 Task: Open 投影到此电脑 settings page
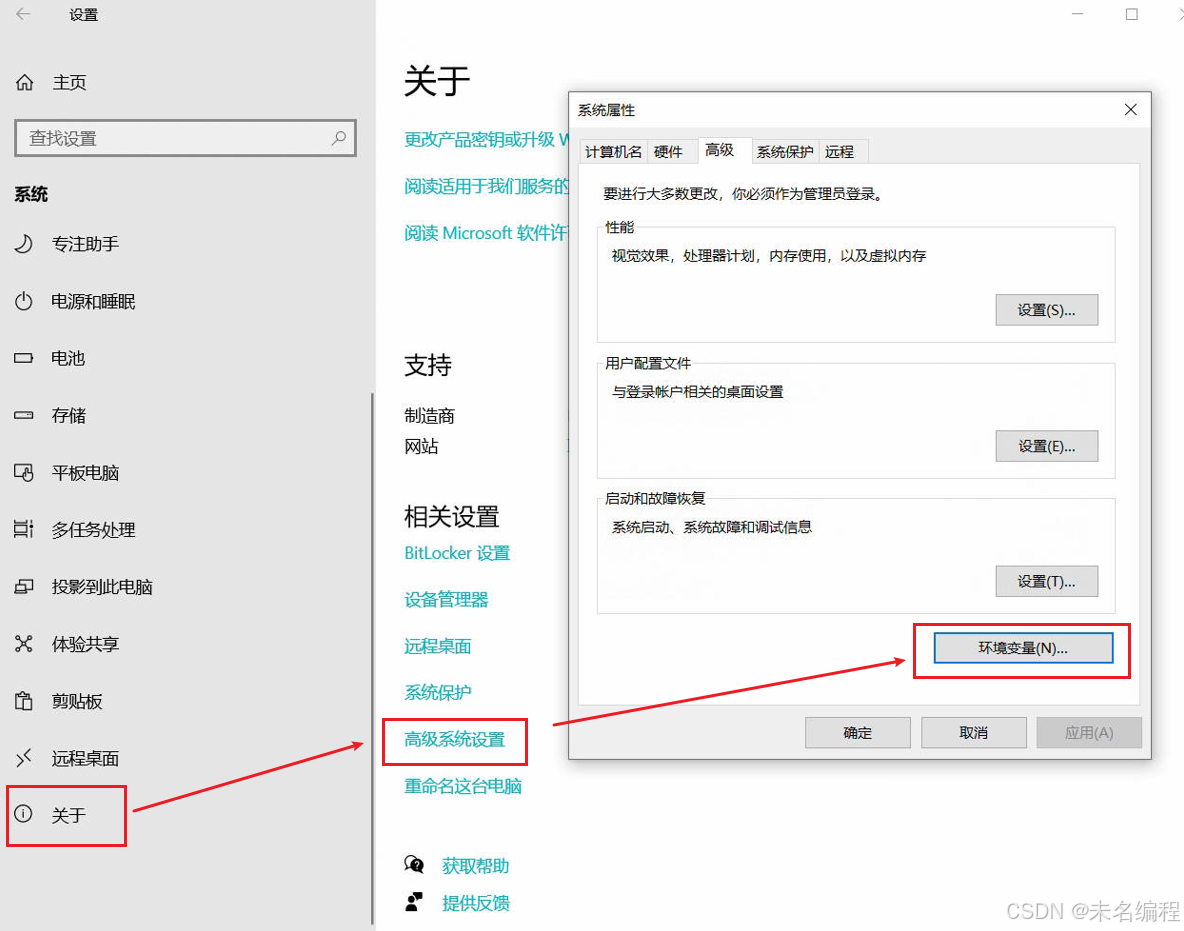pos(102,587)
